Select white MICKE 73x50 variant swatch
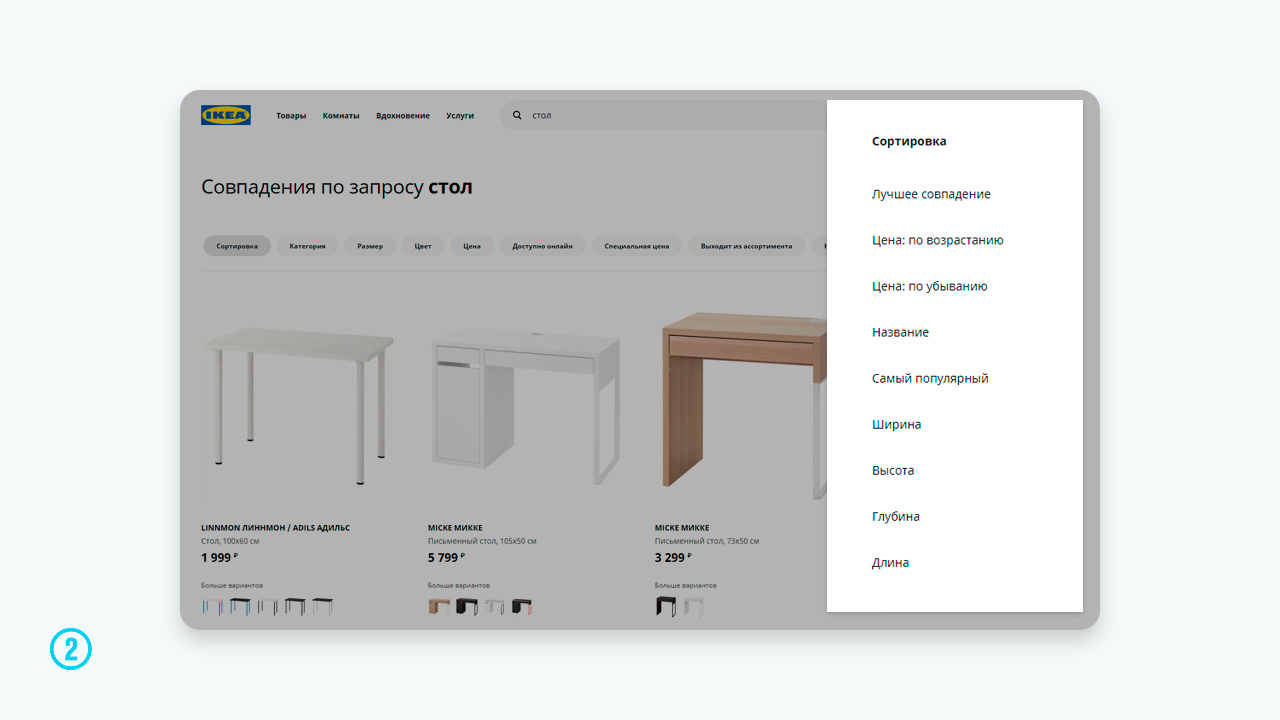 (693, 606)
